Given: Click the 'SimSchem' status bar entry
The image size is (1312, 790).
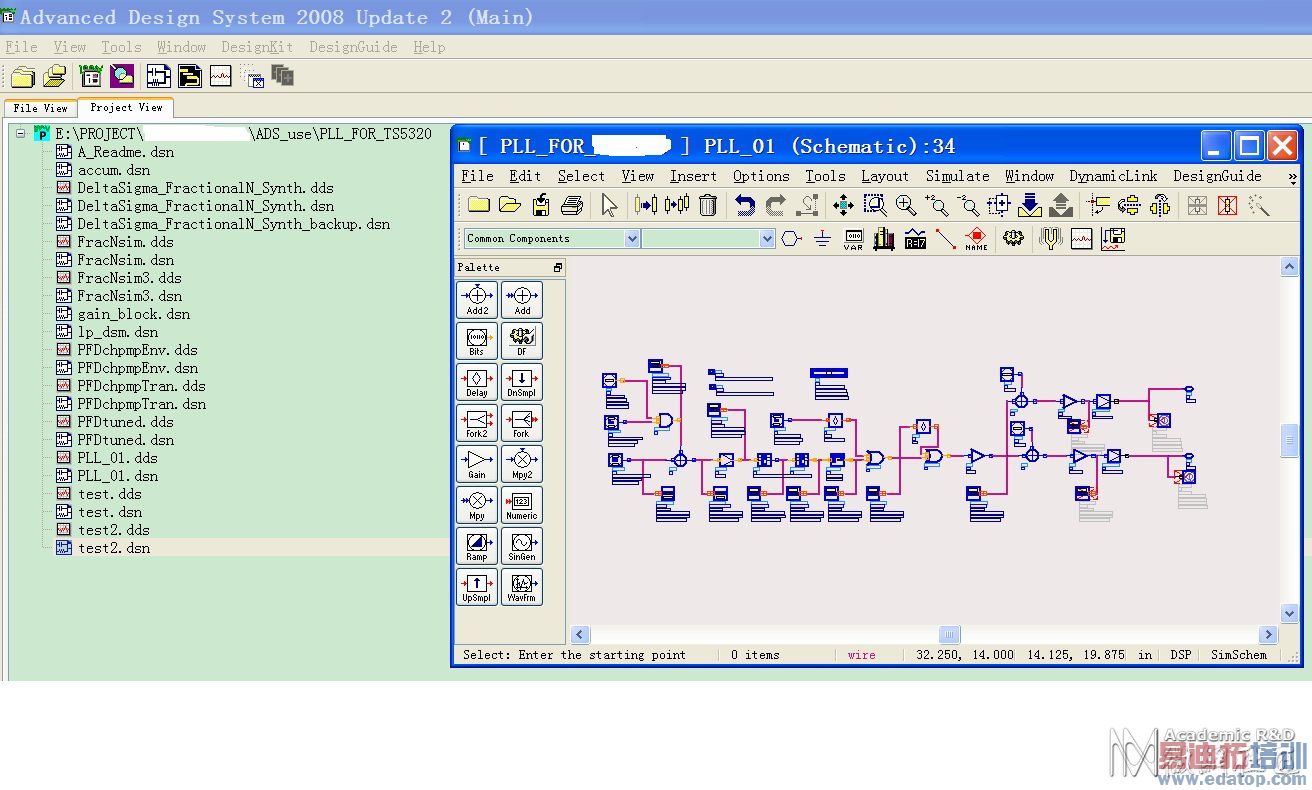Looking at the screenshot, I should click(x=1238, y=655).
